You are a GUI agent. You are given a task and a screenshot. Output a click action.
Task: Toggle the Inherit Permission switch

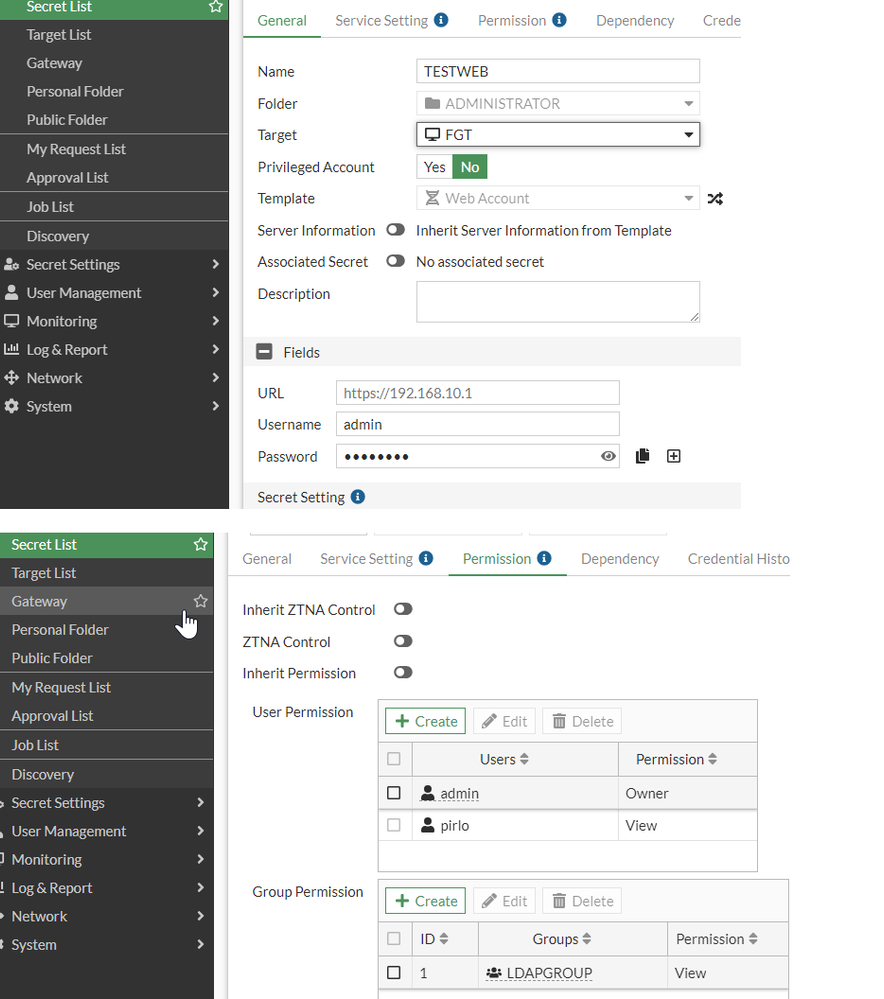[x=403, y=673]
